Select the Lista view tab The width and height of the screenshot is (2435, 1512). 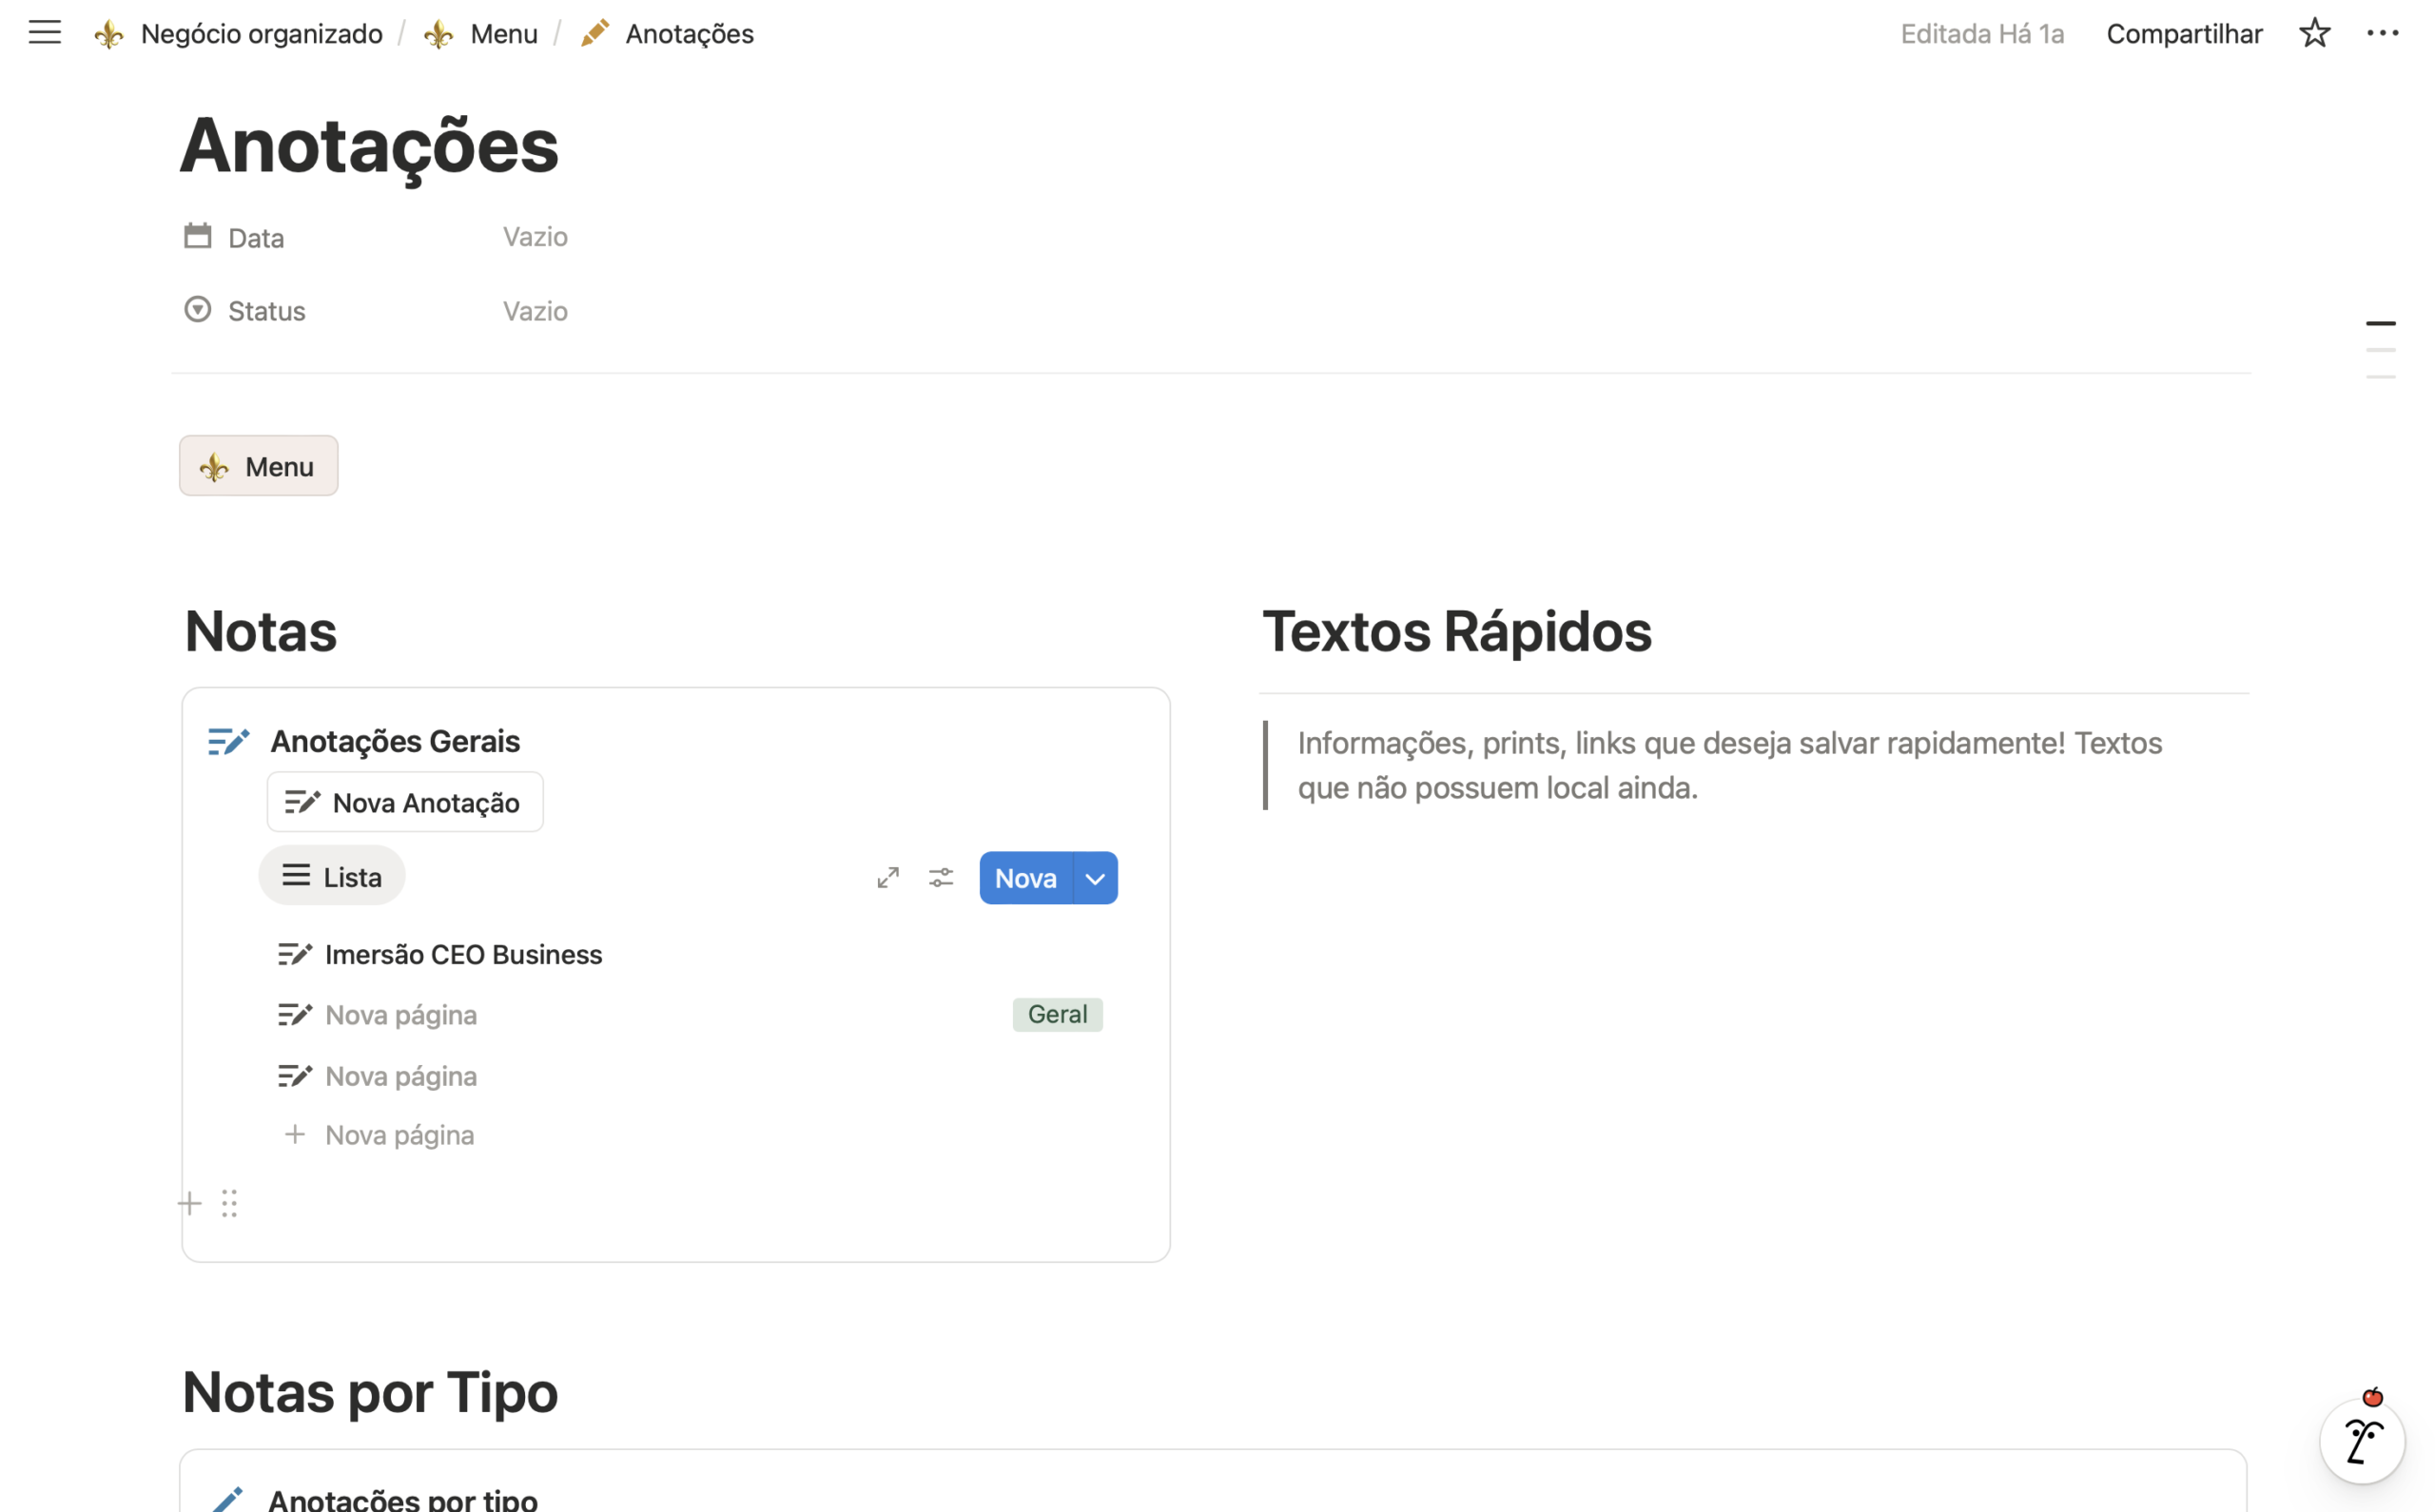[x=332, y=876]
